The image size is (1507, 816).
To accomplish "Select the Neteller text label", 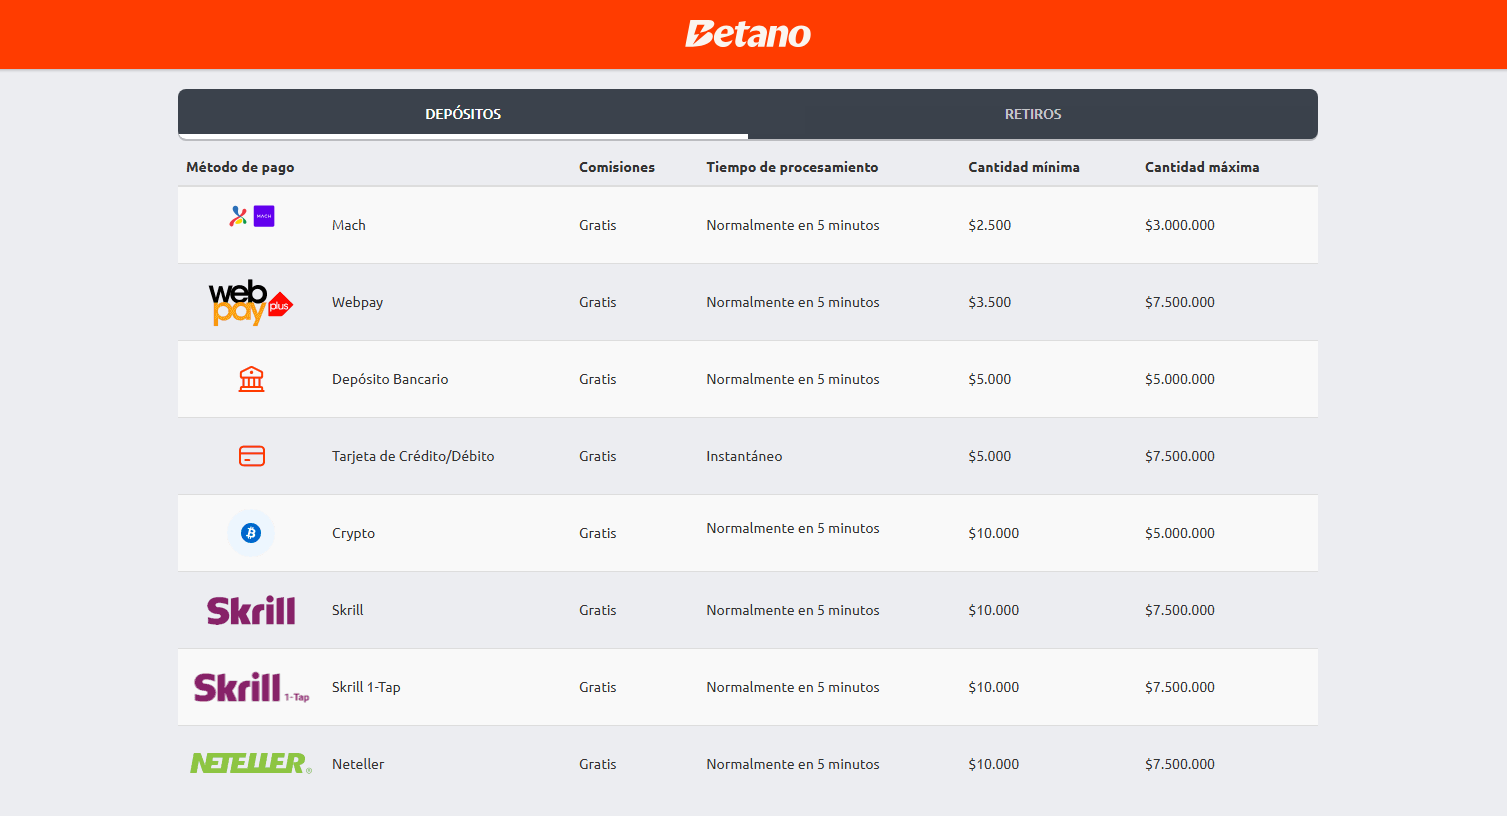I will (358, 764).
